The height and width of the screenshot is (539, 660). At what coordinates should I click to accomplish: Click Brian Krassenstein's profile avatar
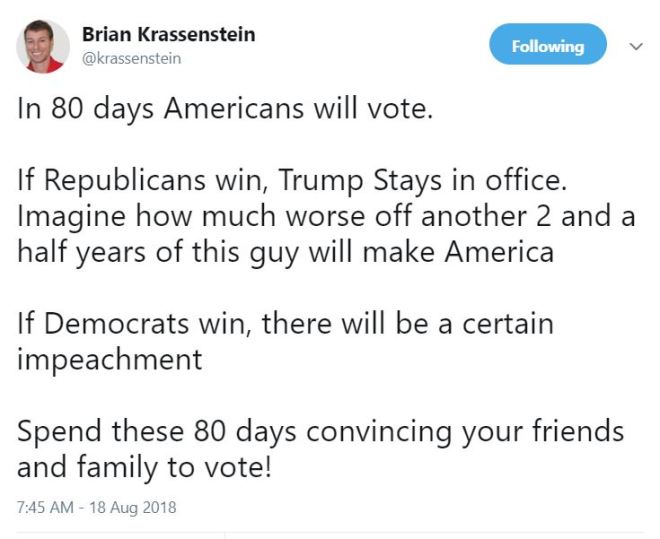tap(44, 46)
